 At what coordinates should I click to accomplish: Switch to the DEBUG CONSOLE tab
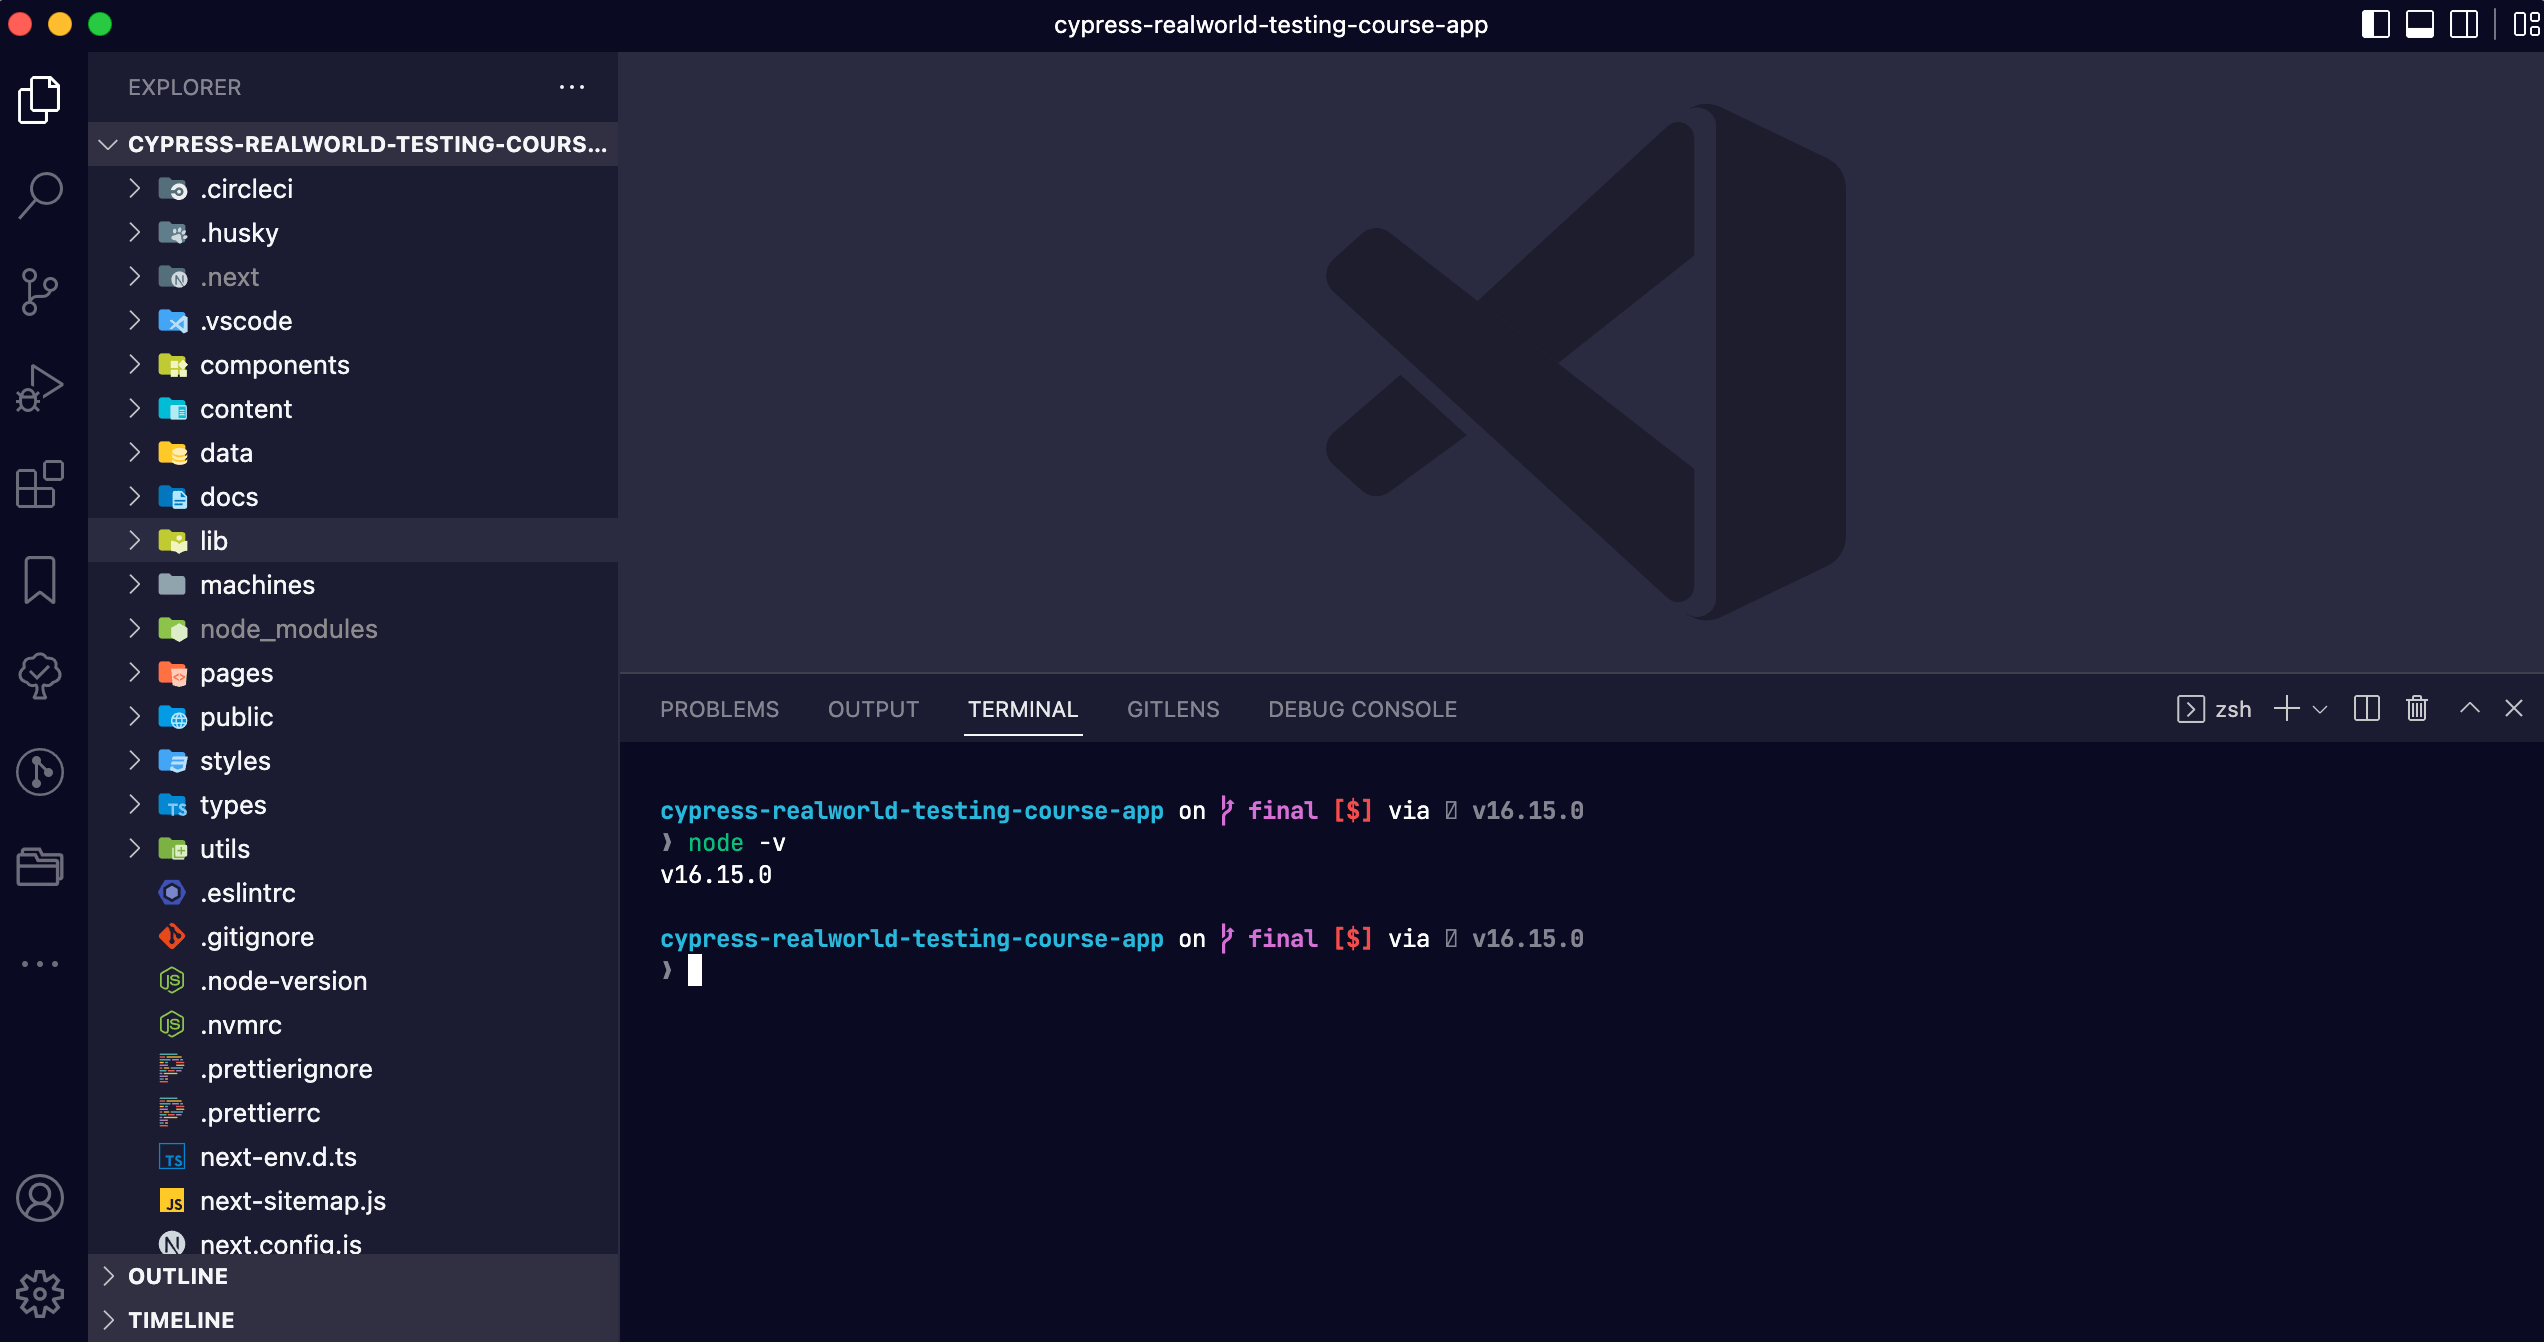coord(1362,709)
